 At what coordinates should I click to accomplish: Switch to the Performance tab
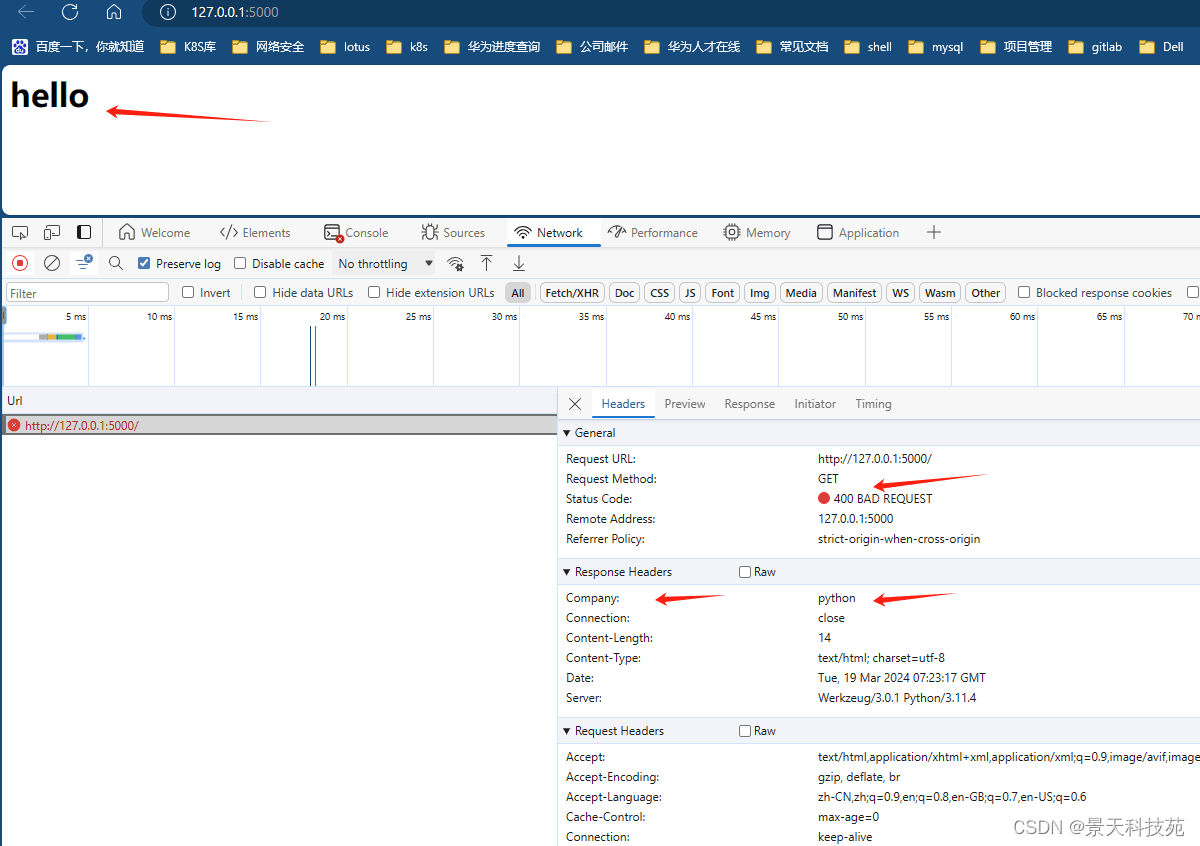tap(653, 232)
